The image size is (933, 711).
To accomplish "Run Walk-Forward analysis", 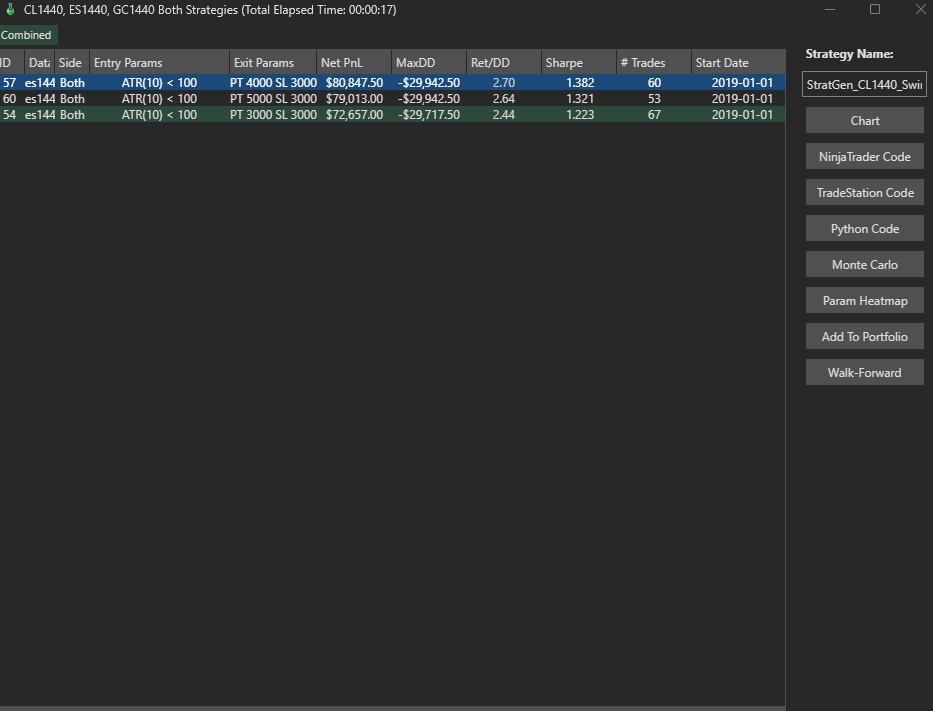I will coord(865,372).
